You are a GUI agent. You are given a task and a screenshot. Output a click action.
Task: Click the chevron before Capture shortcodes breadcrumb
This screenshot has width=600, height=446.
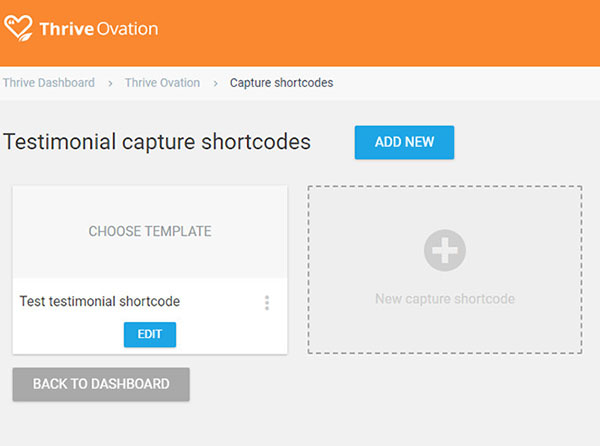pyautogui.click(x=215, y=83)
